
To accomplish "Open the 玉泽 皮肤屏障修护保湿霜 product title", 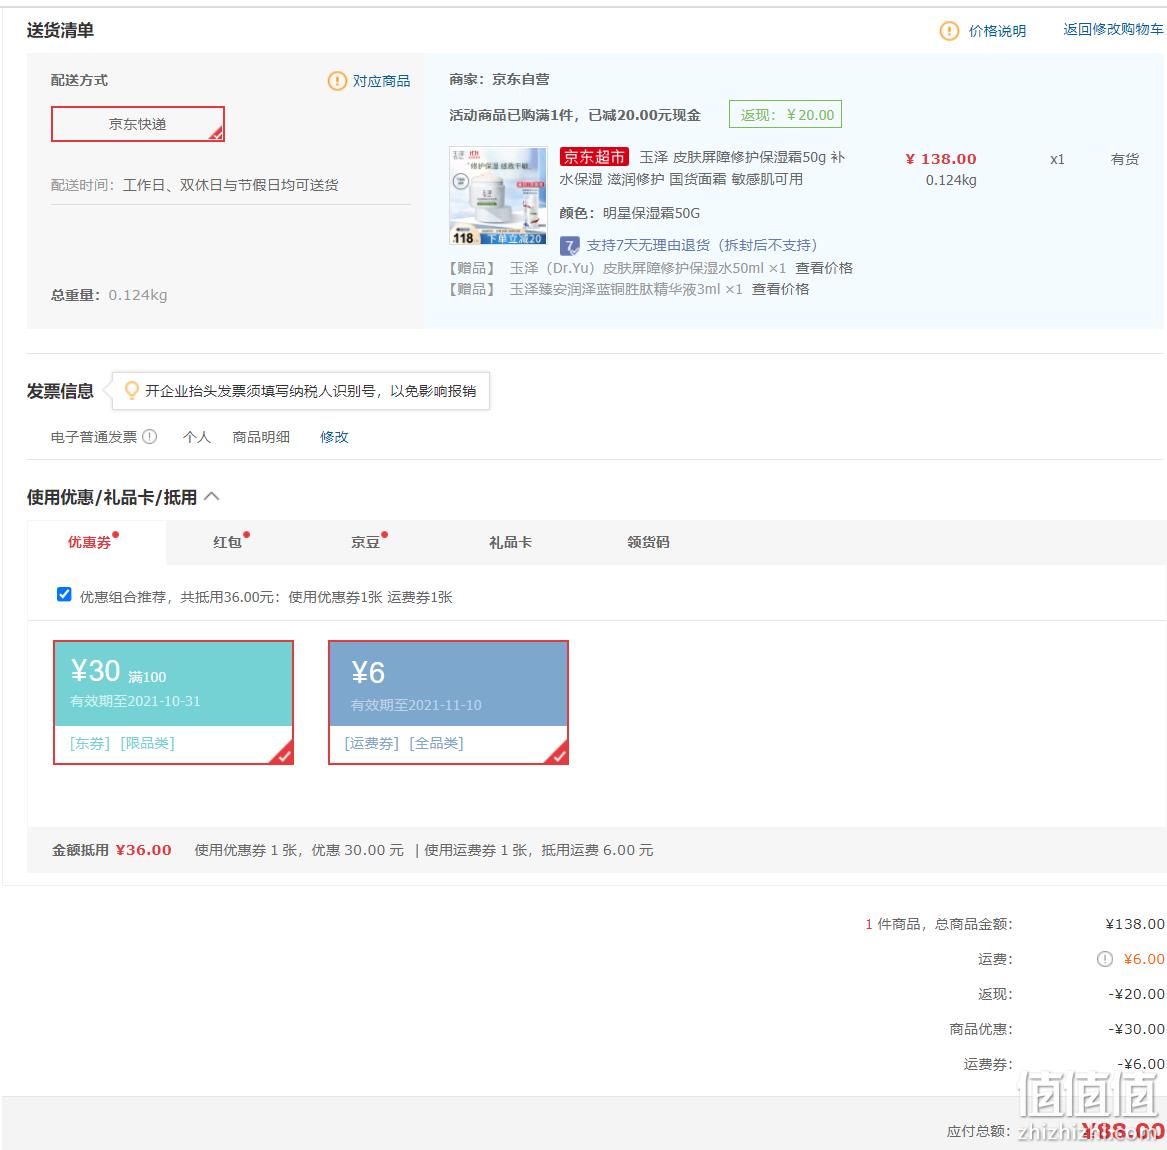I will coord(702,168).
